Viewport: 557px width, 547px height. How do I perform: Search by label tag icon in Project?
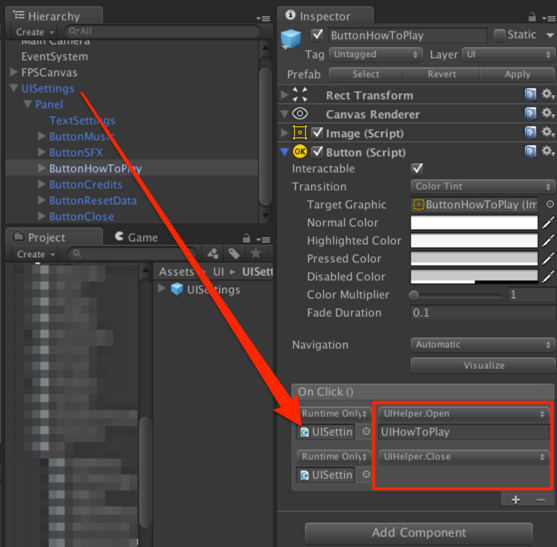tap(234, 254)
